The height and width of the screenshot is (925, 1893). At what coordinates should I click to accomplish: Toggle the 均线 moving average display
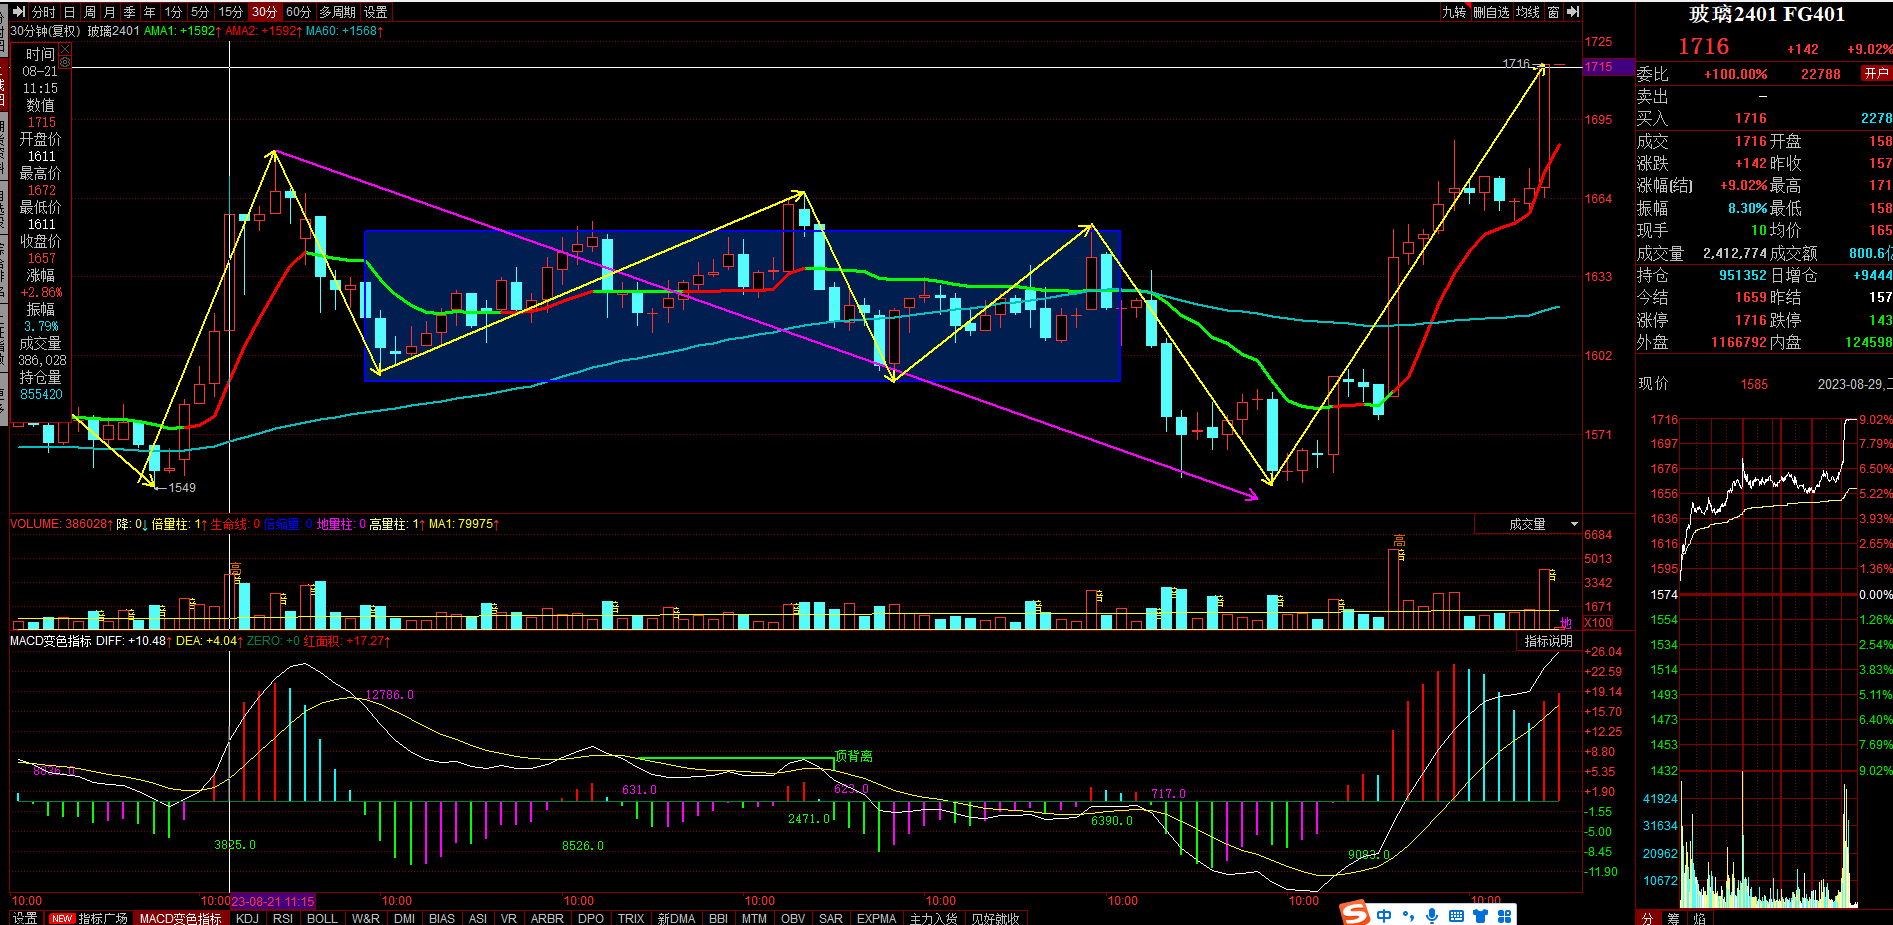click(x=1527, y=12)
